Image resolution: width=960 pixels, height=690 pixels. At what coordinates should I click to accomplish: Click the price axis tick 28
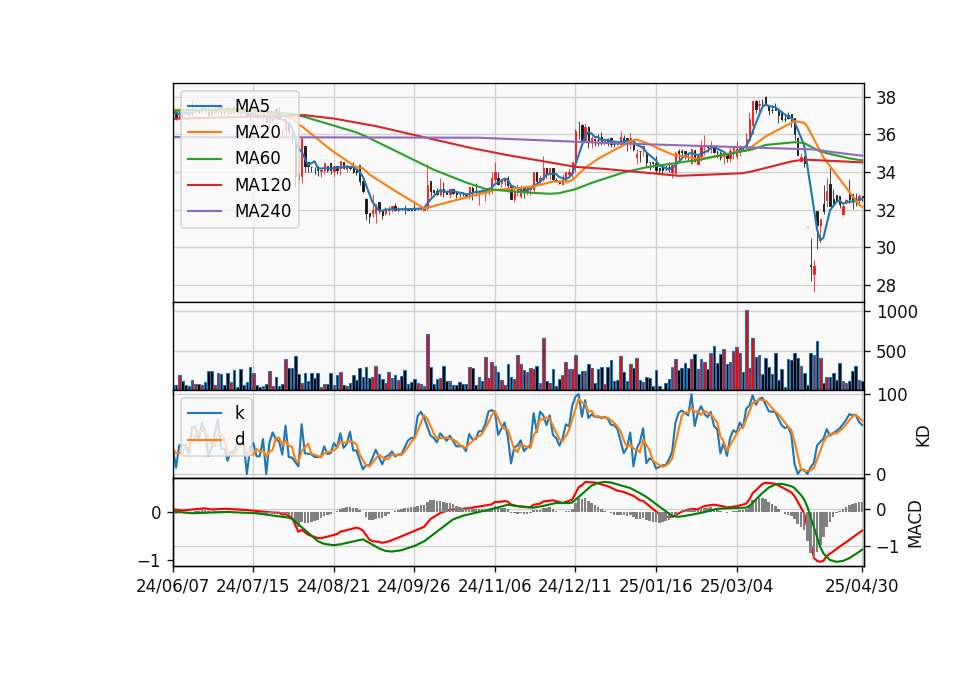pos(886,286)
